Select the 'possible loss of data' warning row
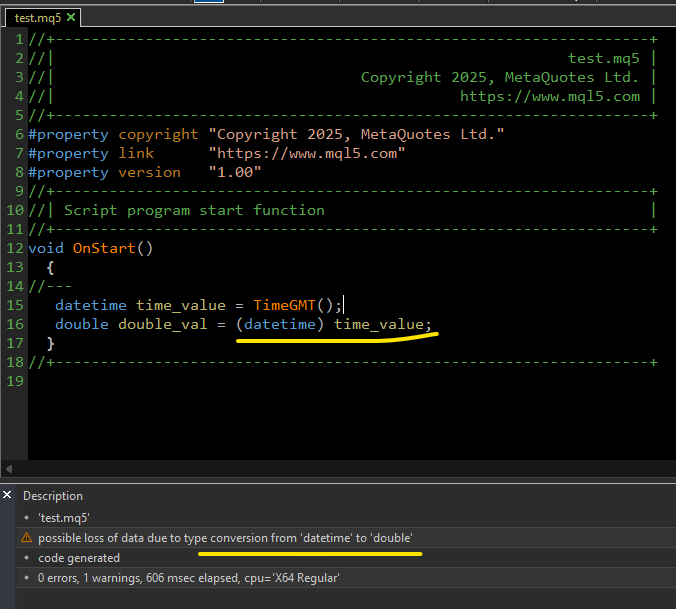 coord(346,537)
